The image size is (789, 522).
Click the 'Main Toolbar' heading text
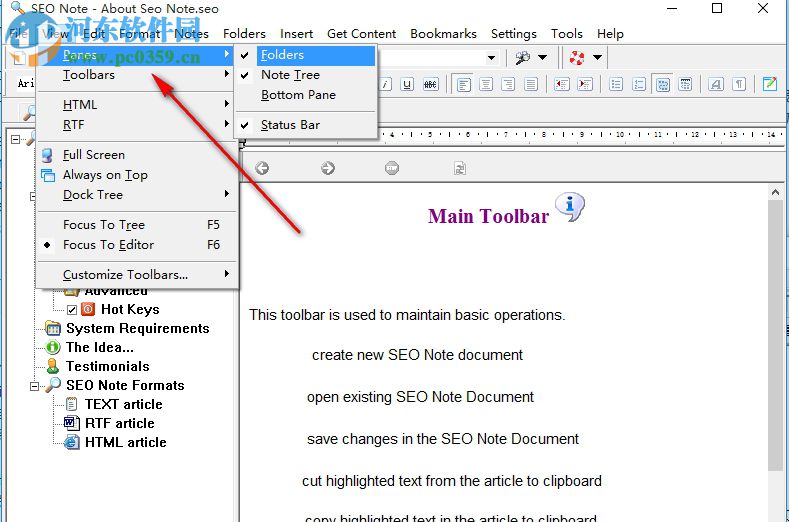tap(488, 216)
